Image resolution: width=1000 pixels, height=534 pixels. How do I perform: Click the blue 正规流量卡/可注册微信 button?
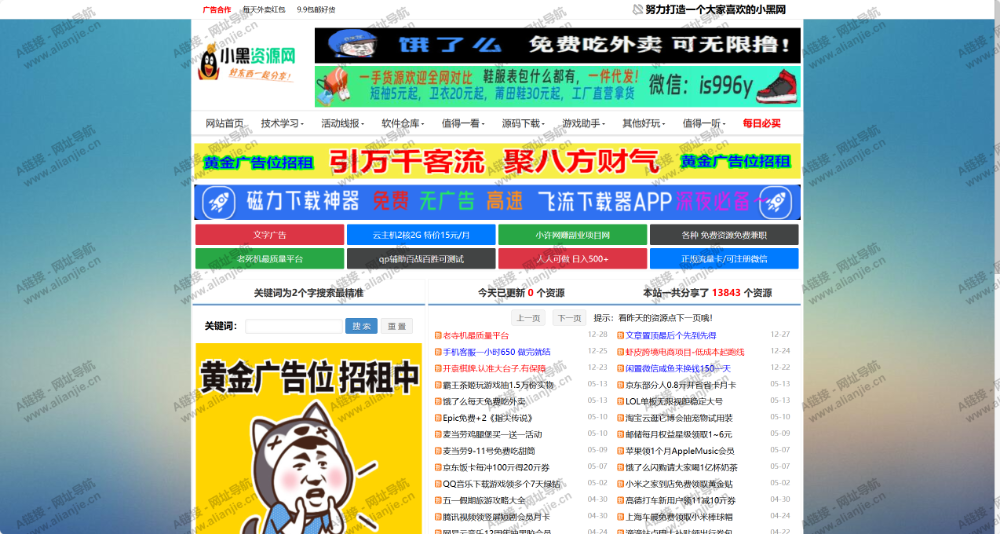click(x=724, y=259)
